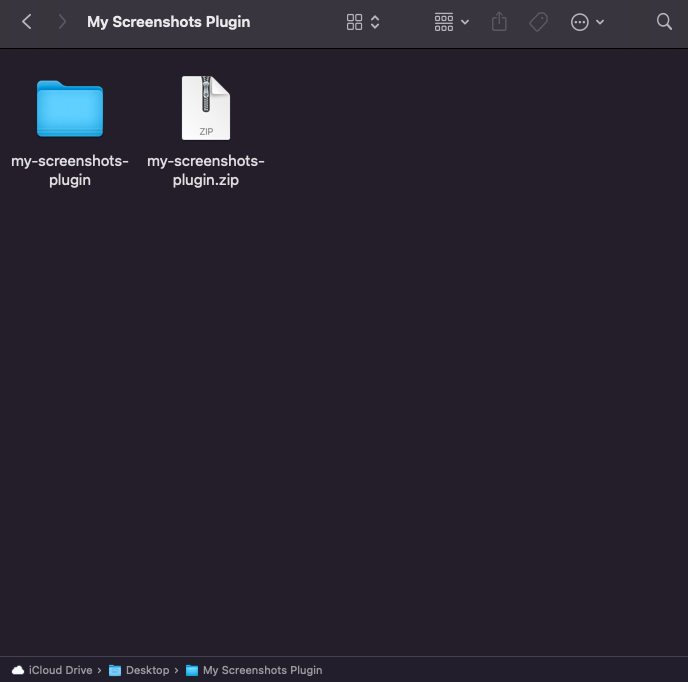688x682 pixels.
Task: Click the my-screenshots-plugin folder name label
Action: coord(70,171)
